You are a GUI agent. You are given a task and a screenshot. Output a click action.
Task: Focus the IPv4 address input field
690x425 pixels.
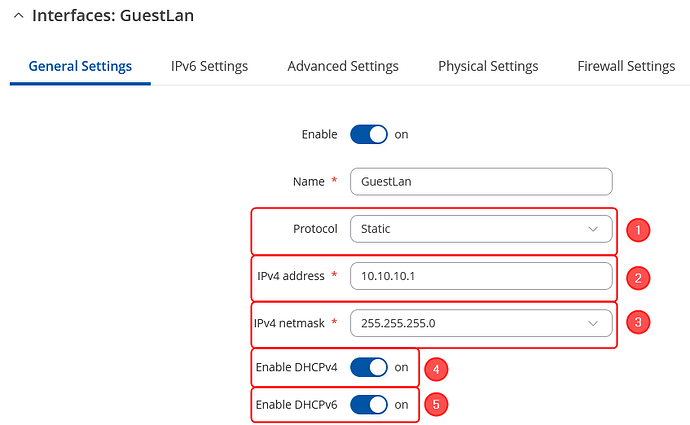[x=481, y=276]
